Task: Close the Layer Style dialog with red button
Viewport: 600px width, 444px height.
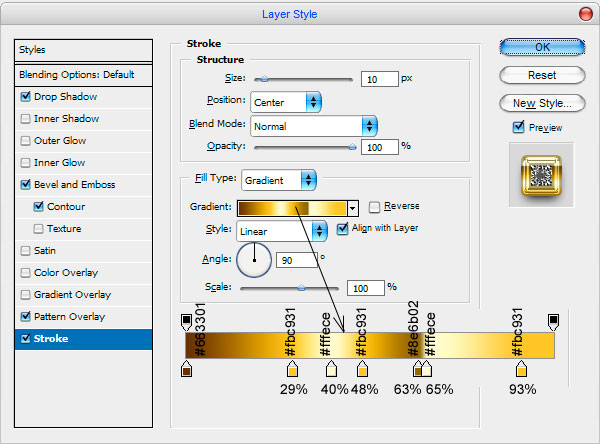Action: [x=585, y=14]
